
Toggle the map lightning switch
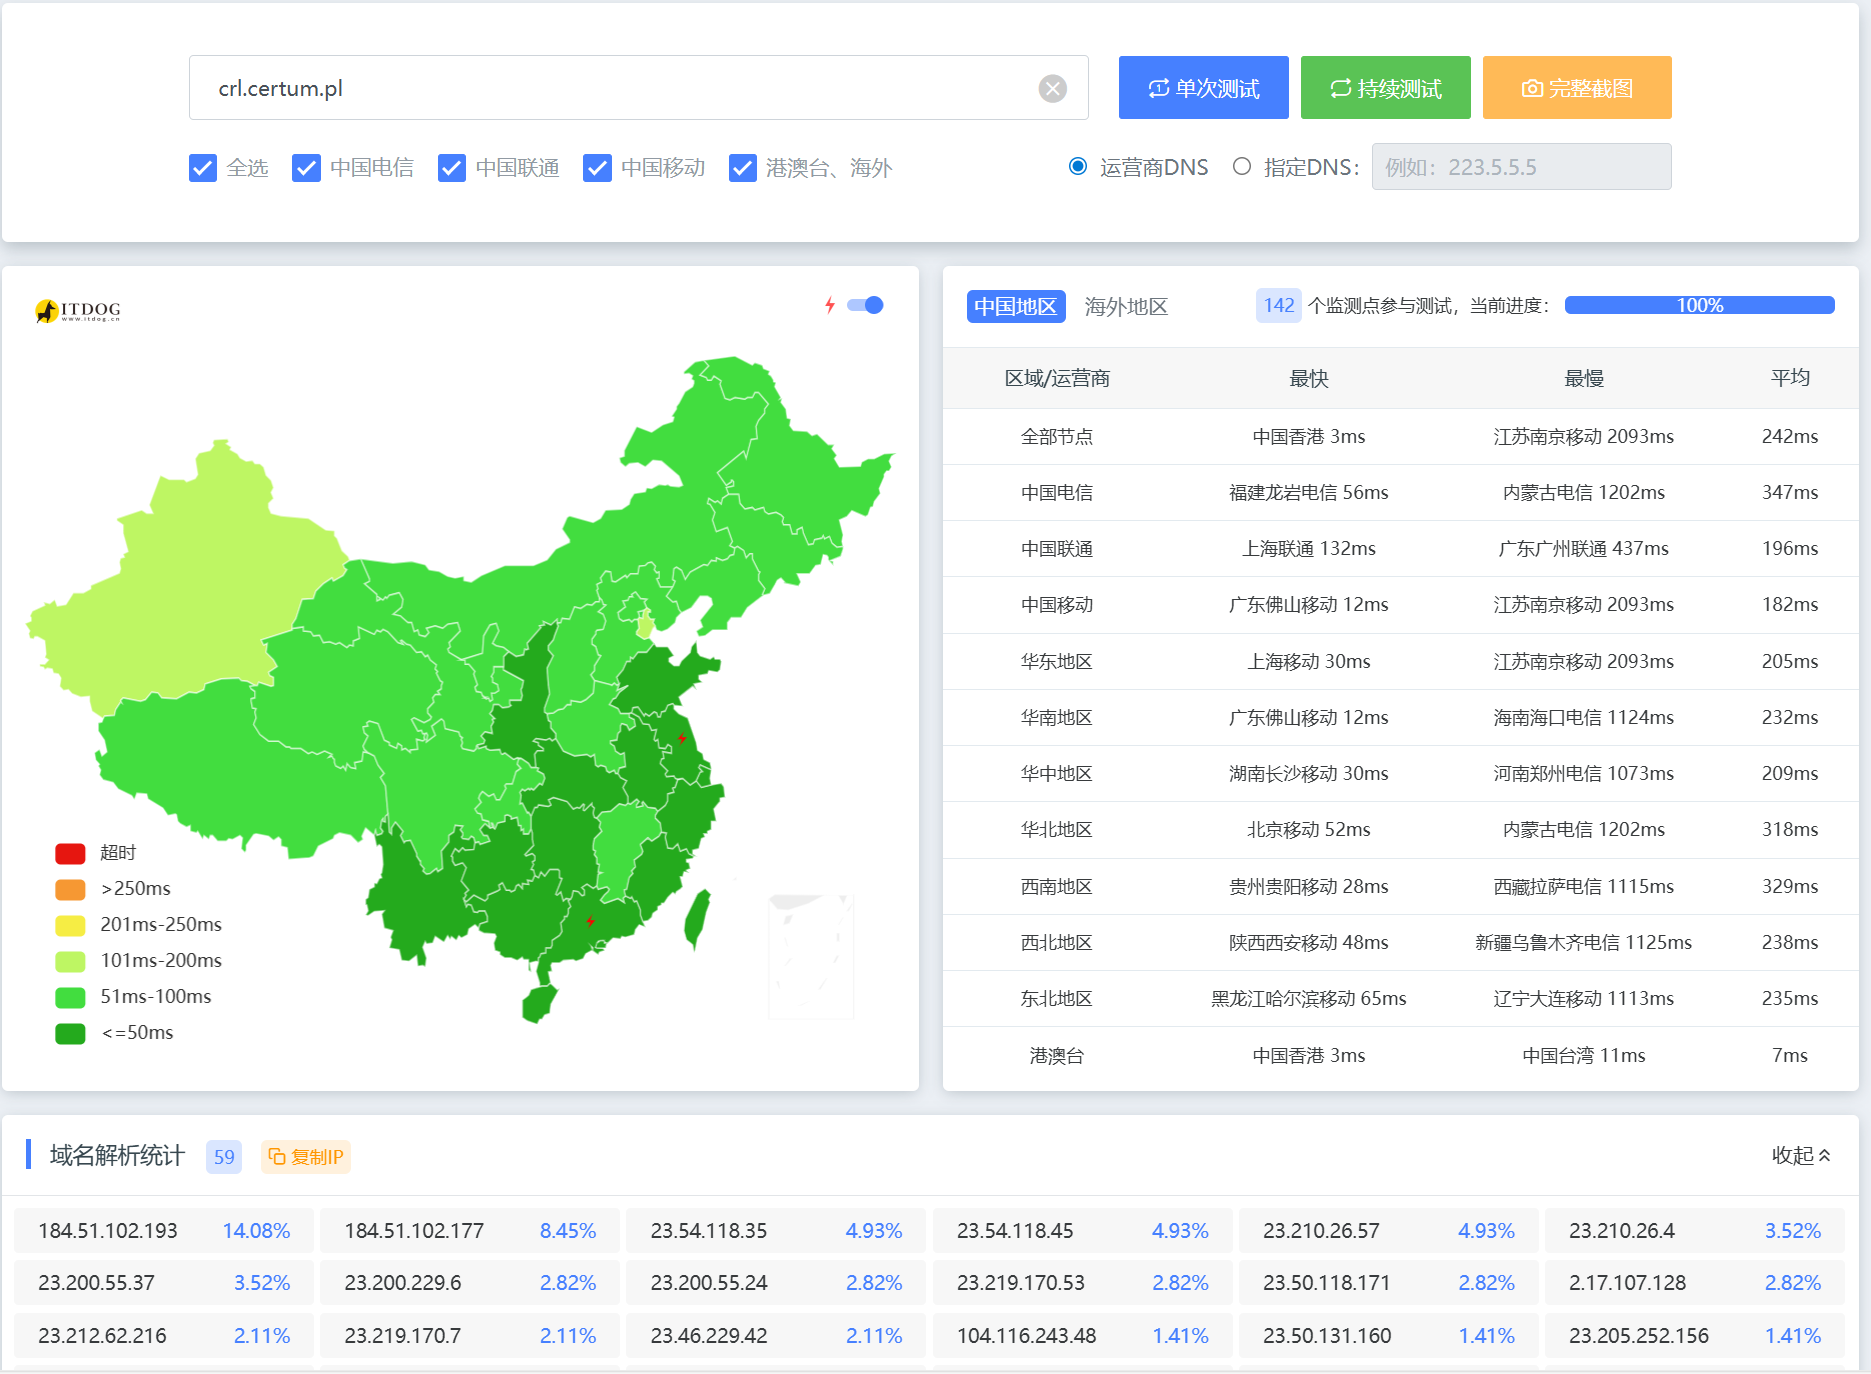[865, 305]
